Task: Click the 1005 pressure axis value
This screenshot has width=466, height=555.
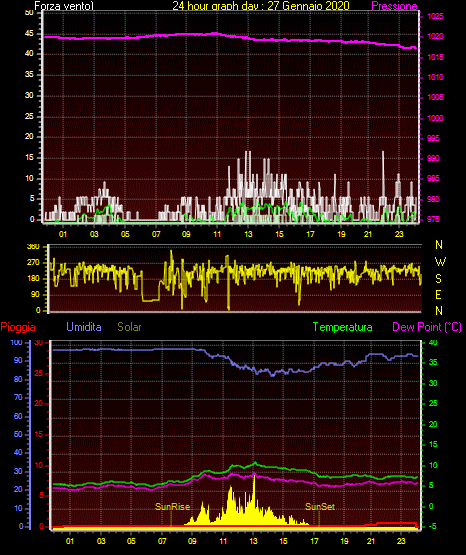Action: click(435, 98)
